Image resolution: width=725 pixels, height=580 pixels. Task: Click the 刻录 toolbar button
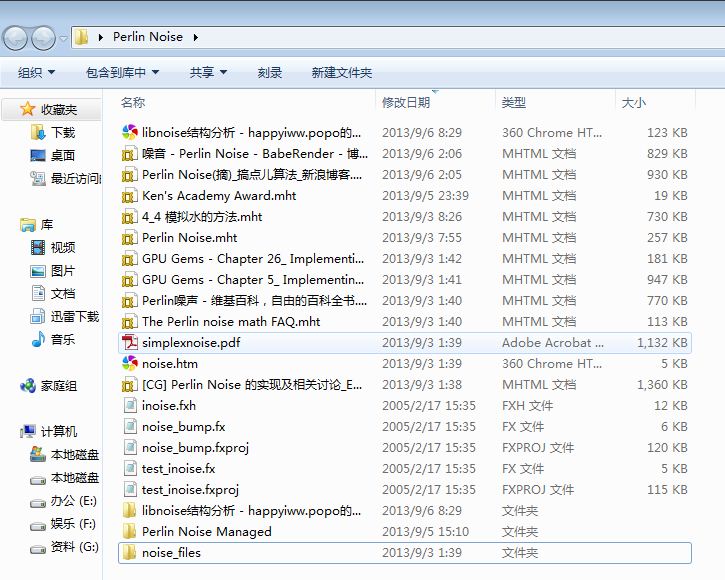coord(270,73)
